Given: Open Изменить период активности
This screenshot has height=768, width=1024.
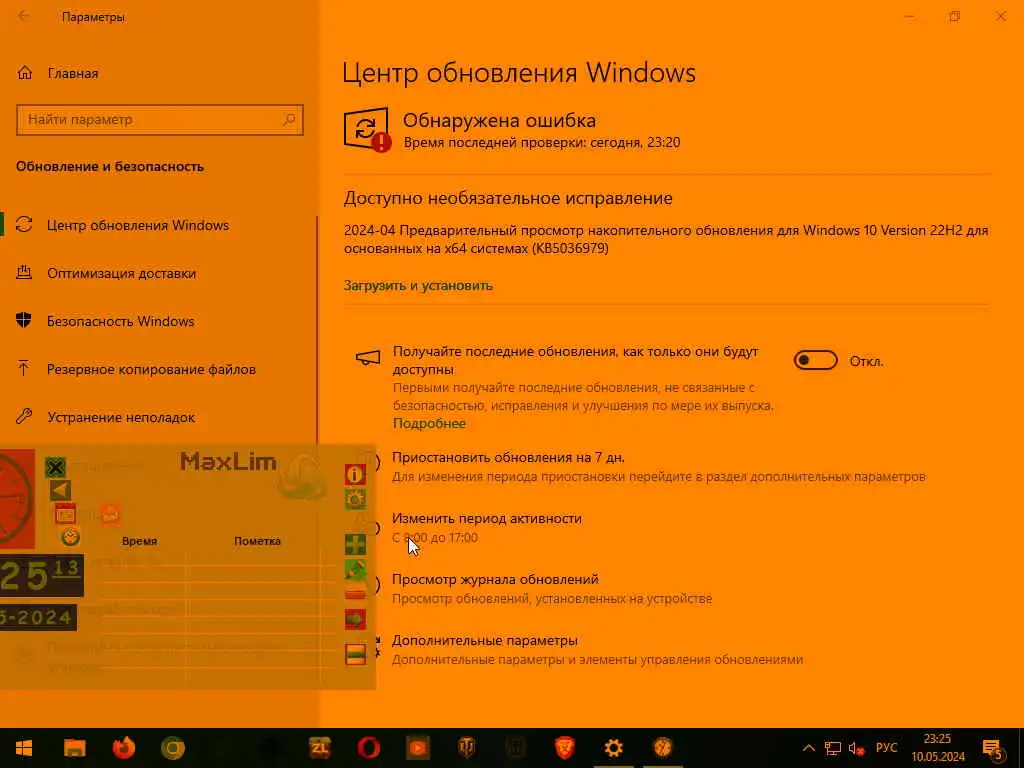Looking at the screenshot, I should click(x=487, y=519).
